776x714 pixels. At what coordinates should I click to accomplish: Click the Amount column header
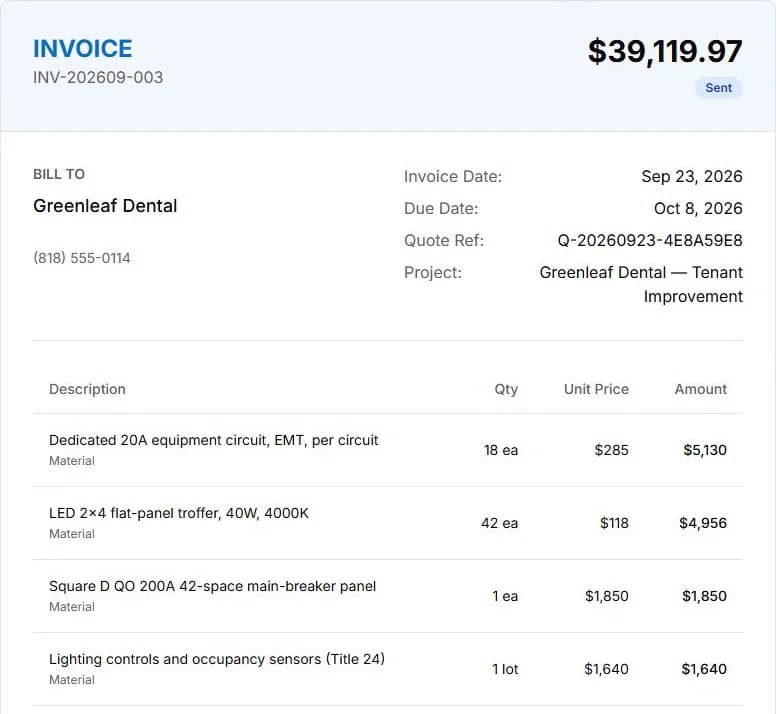click(701, 389)
